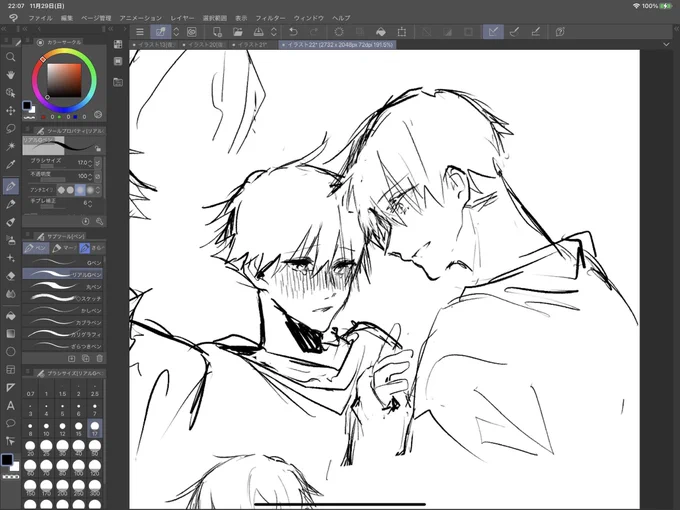The image size is (680, 510).
Task: Choose brush size 10 preset
Action: tap(46, 428)
